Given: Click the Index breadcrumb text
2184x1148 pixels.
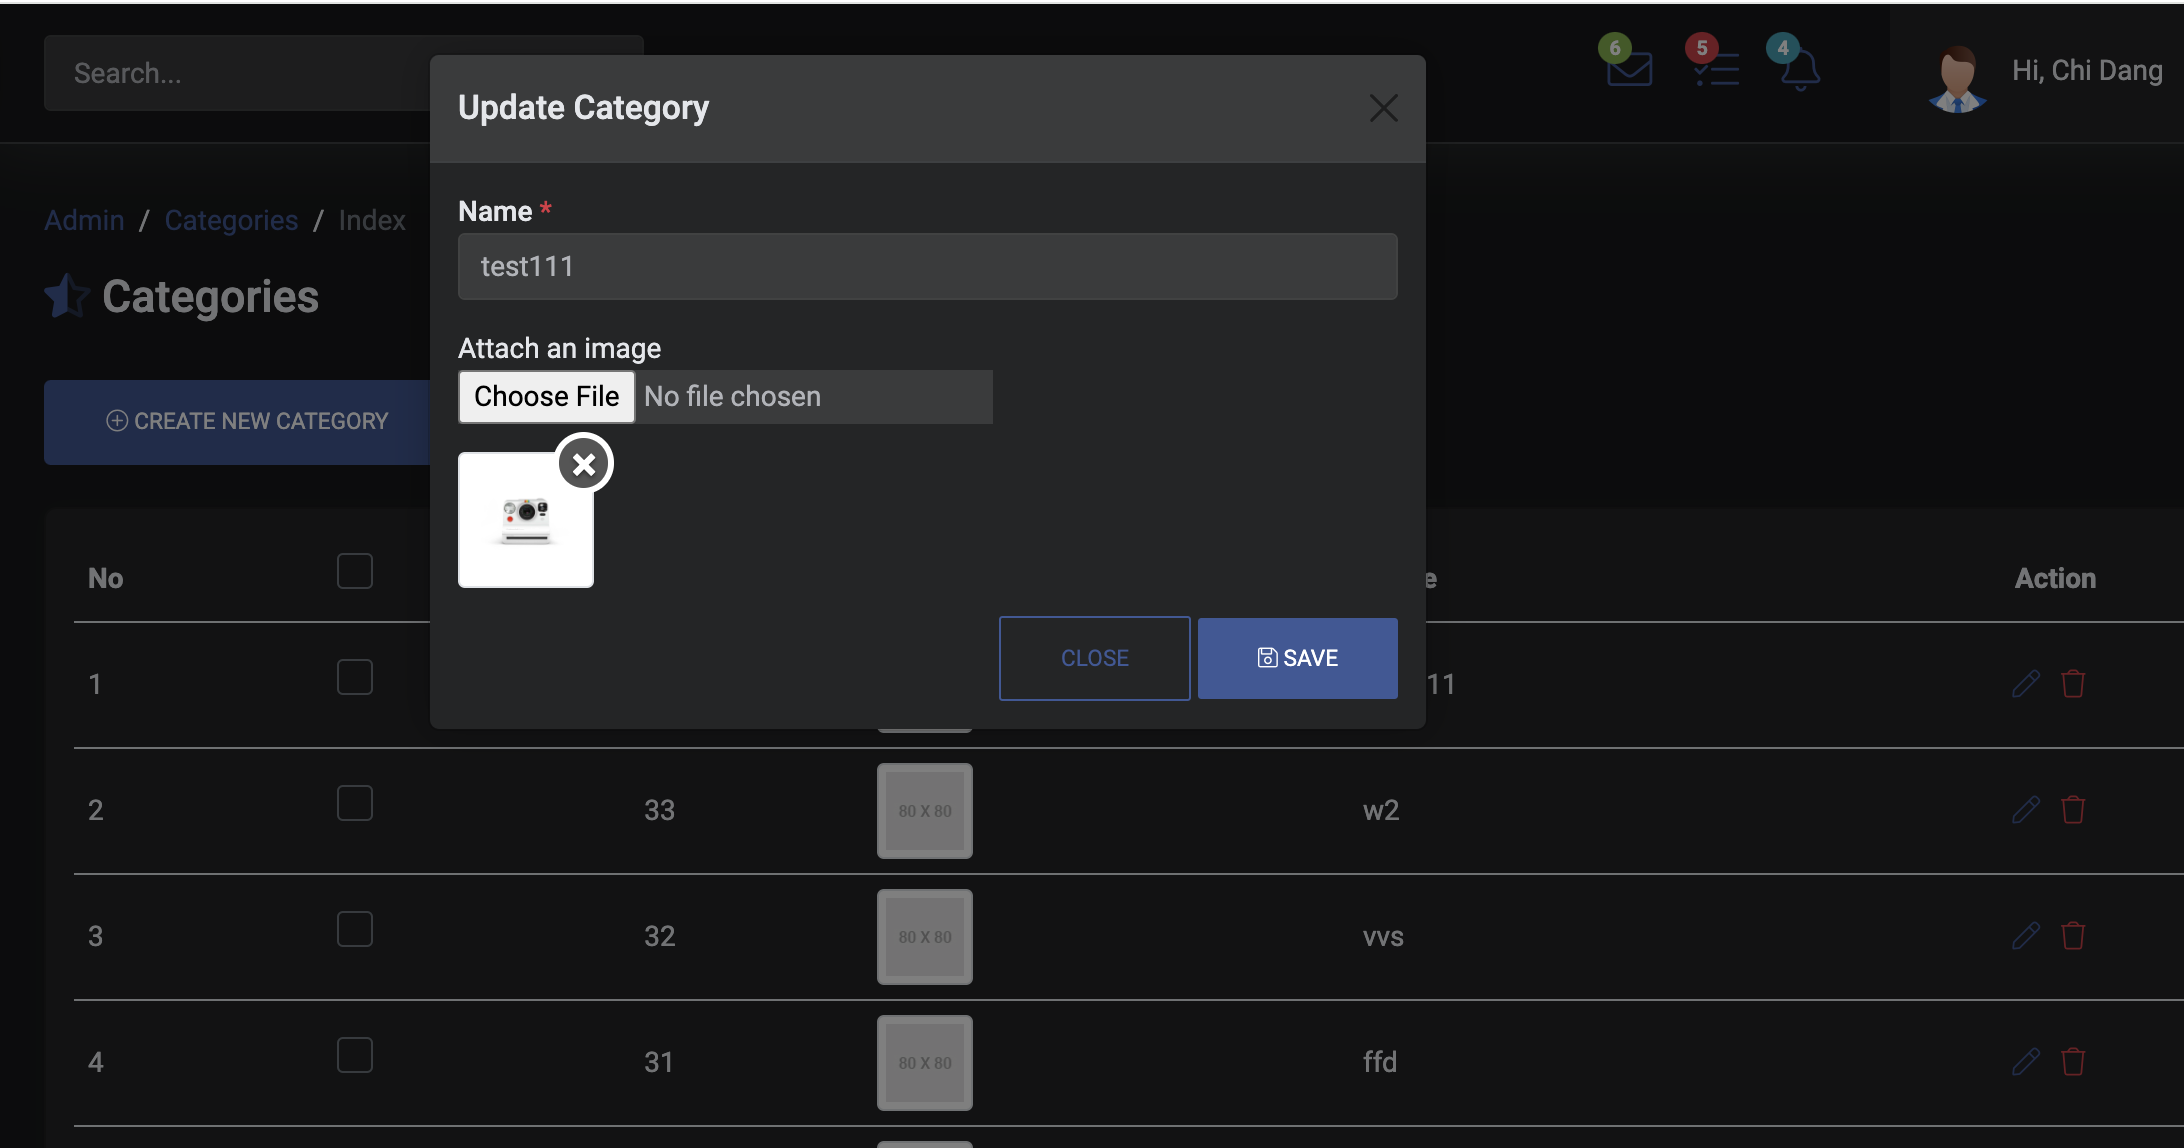Looking at the screenshot, I should coord(372,220).
